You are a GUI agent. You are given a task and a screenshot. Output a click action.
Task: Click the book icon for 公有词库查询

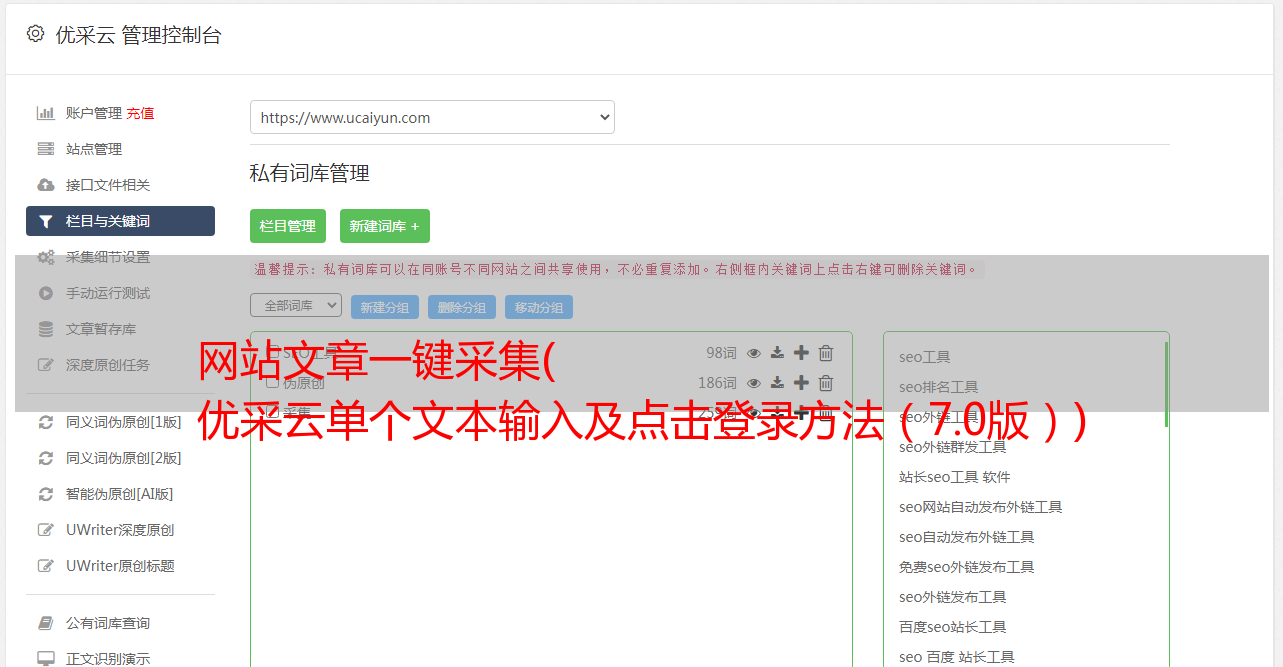(46, 623)
